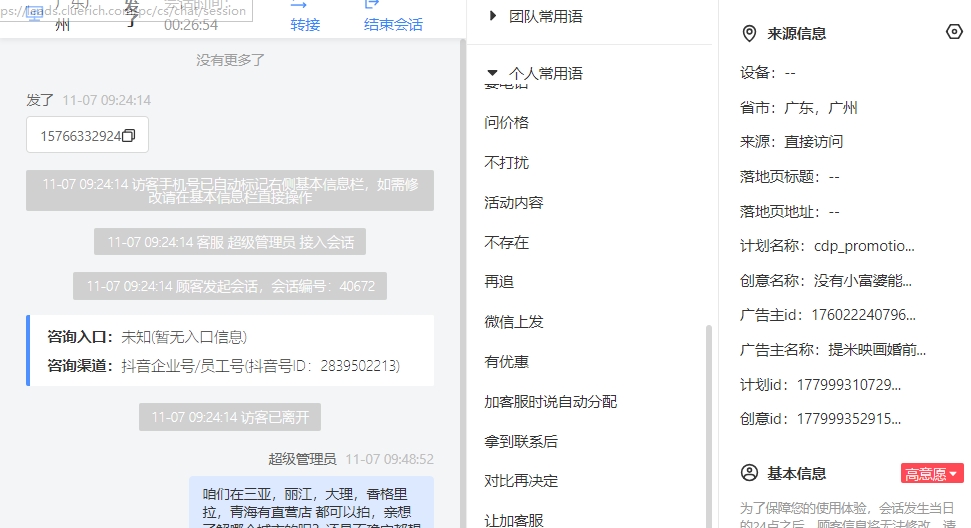Click the 落地页地址 row
The image size is (971, 528).
click(790, 212)
